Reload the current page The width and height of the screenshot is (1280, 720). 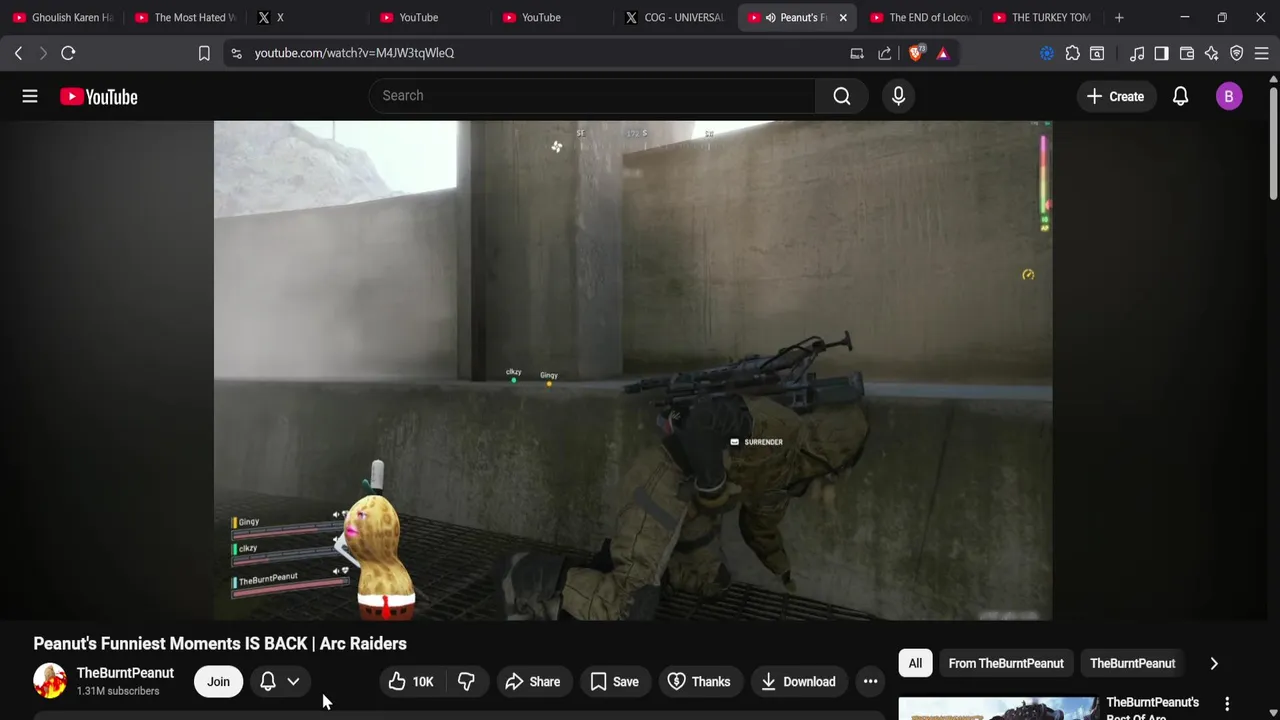point(68,53)
